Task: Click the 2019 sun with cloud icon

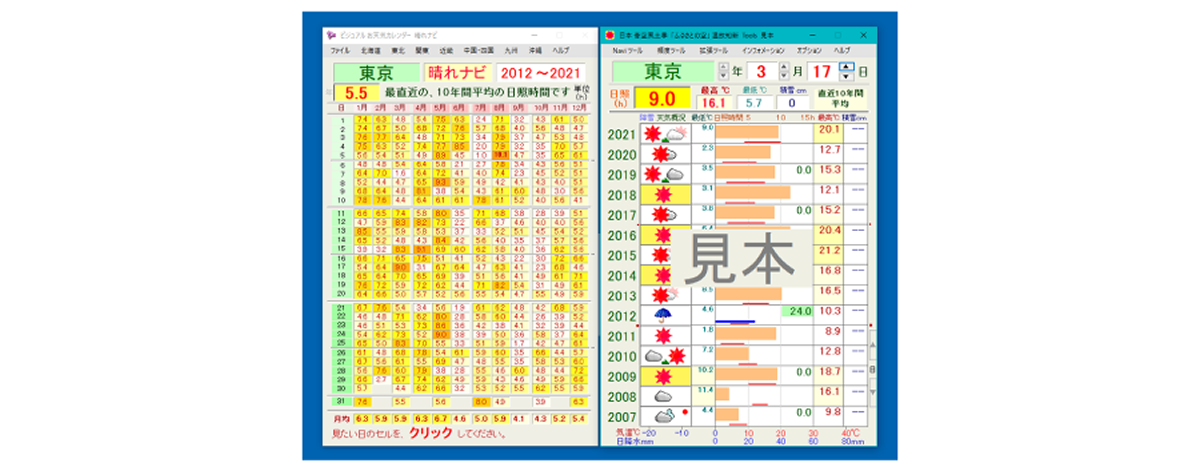Action: coord(662,174)
